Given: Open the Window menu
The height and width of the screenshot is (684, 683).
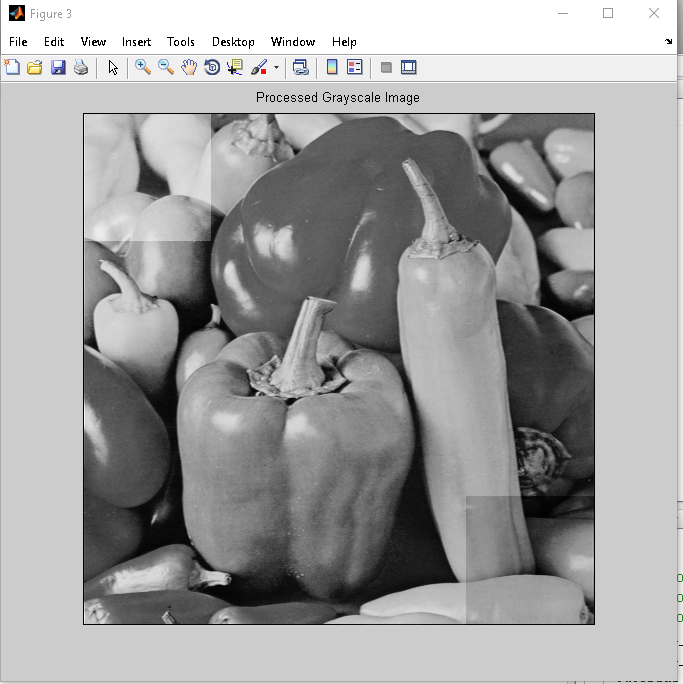Looking at the screenshot, I should click(293, 42).
